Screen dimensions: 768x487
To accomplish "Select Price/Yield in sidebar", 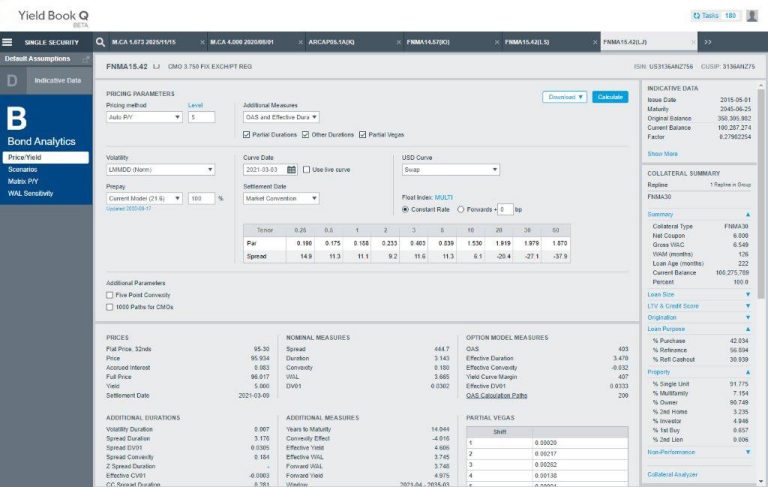I will (46, 157).
